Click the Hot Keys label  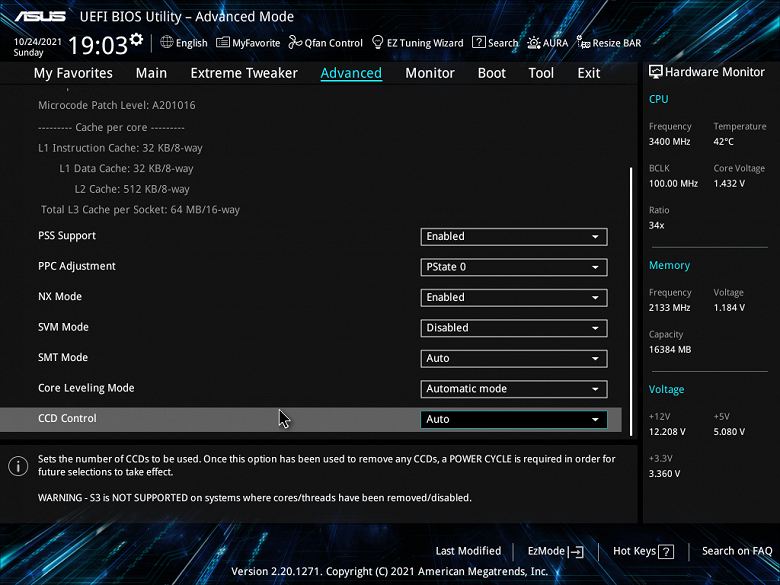[x=634, y=551]
